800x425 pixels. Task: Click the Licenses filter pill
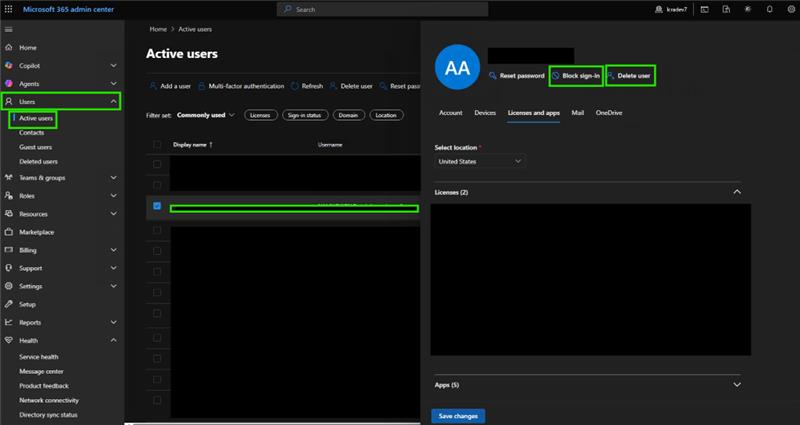click(260, 115)
